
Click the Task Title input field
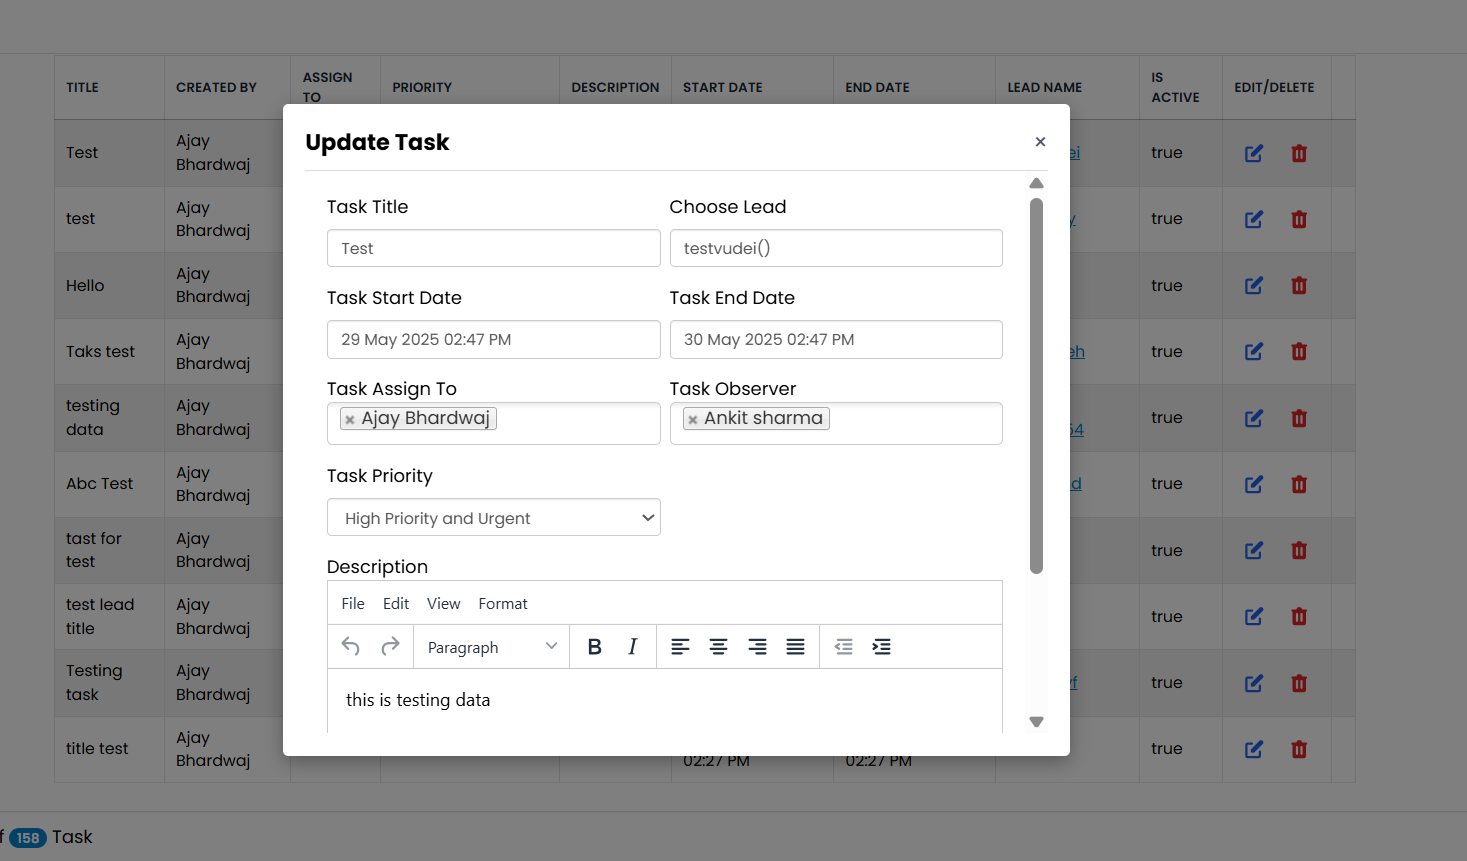coord(493,247)
